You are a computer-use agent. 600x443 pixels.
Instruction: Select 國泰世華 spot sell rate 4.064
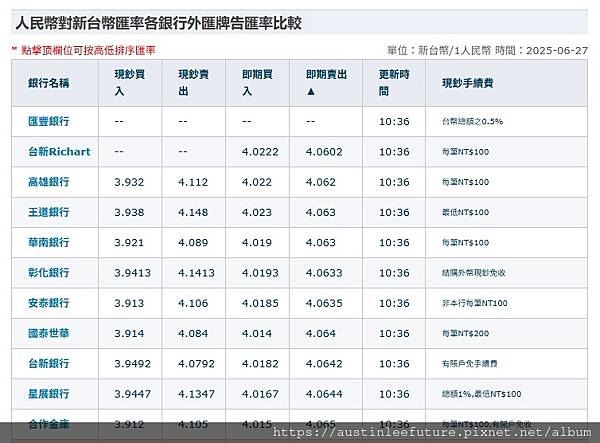(x=321, y=333)
